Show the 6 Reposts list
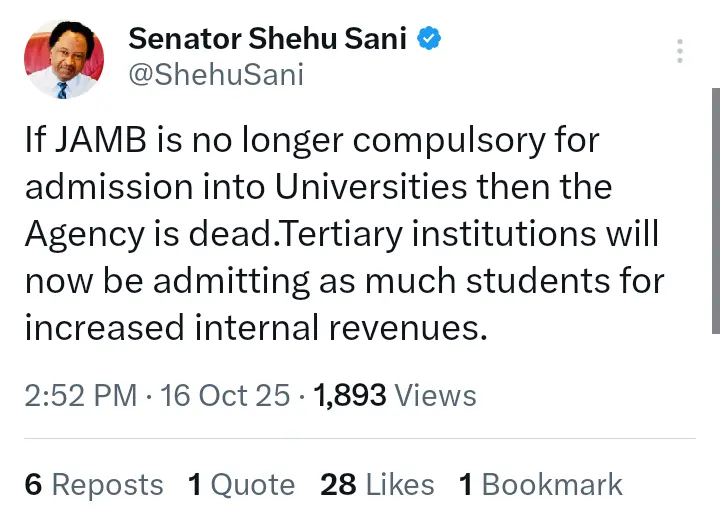 click(x=93, y=485)
